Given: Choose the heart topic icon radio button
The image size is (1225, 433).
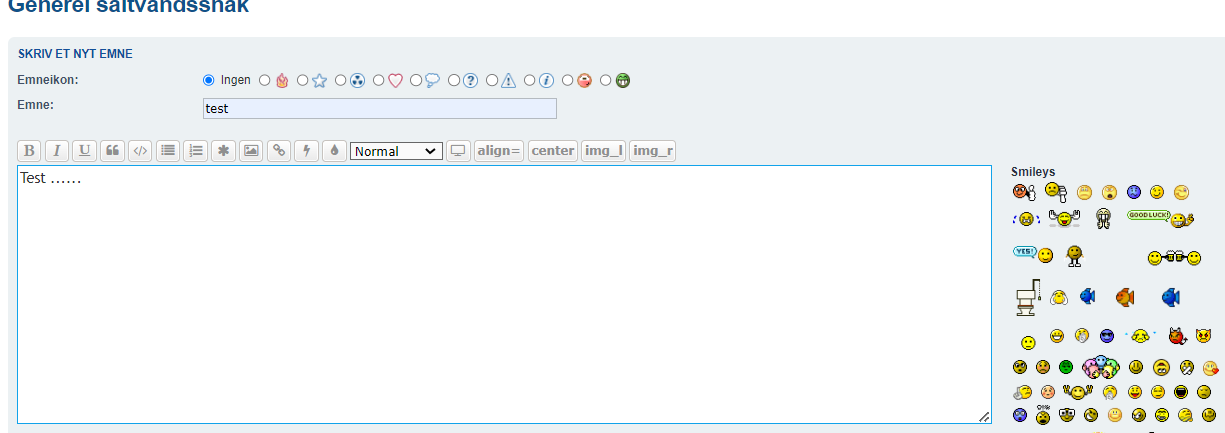Looking at the screenshot, I should coord(379,80).
